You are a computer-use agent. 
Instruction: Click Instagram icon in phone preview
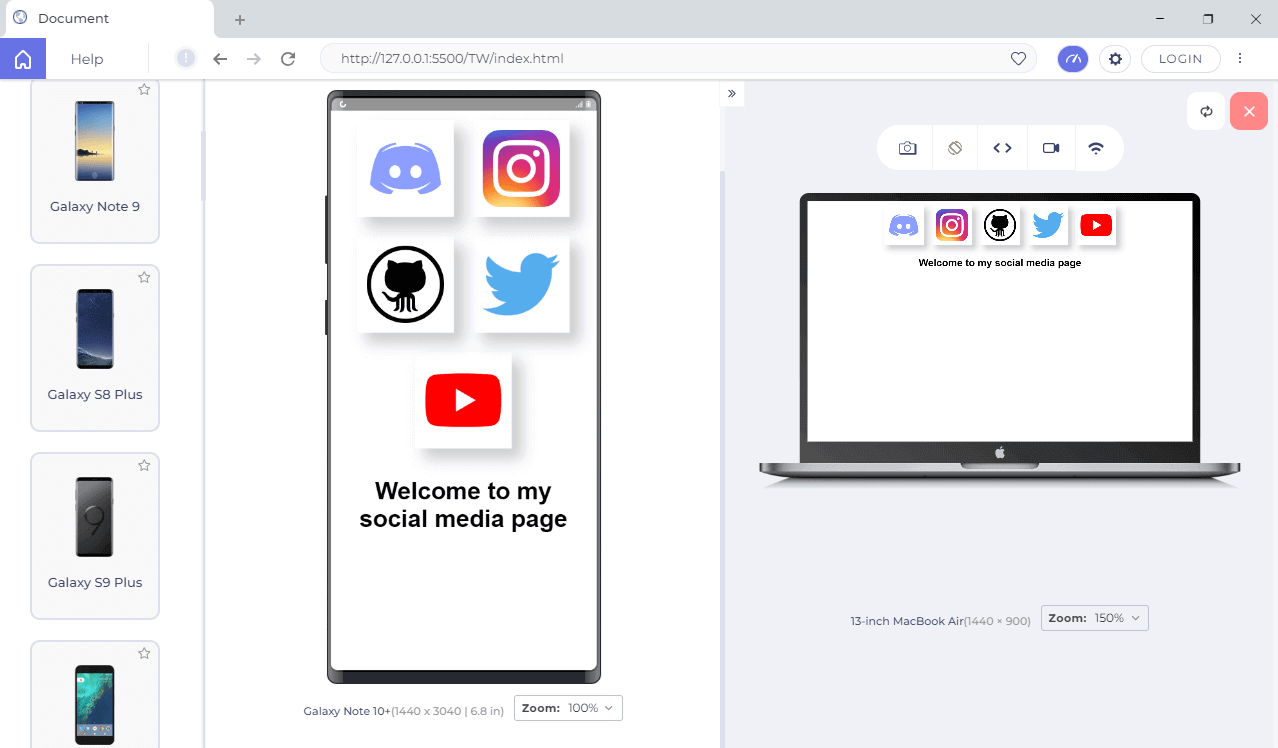tap(521, 168)
